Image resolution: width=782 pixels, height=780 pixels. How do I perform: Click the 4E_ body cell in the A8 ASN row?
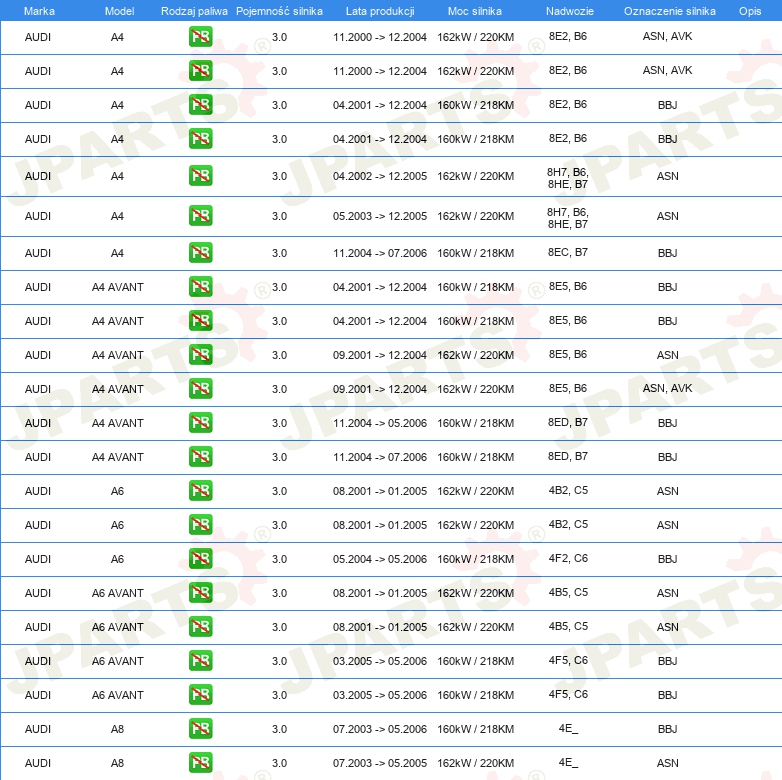[568, 762]
